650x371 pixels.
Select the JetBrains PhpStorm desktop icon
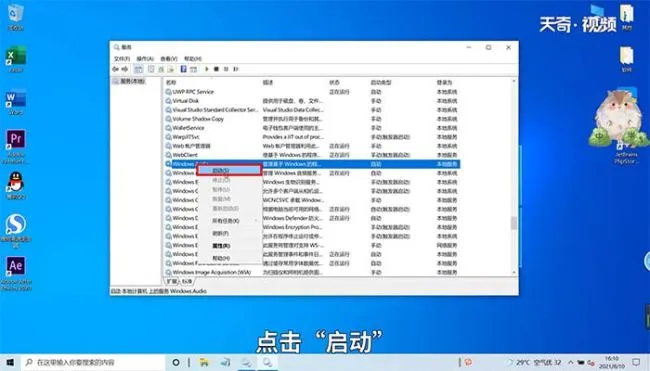626,152
